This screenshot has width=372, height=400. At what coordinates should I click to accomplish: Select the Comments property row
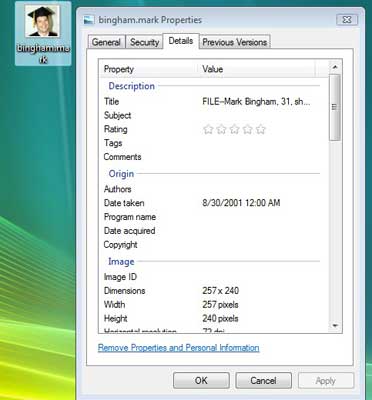(x=212, y=157)
